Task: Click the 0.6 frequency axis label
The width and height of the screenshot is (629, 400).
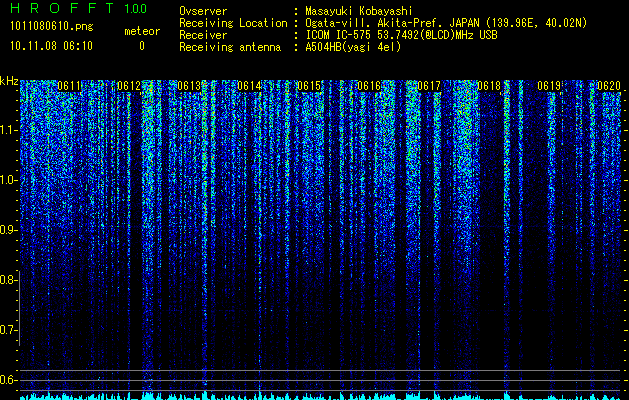Action: [8, 380]
